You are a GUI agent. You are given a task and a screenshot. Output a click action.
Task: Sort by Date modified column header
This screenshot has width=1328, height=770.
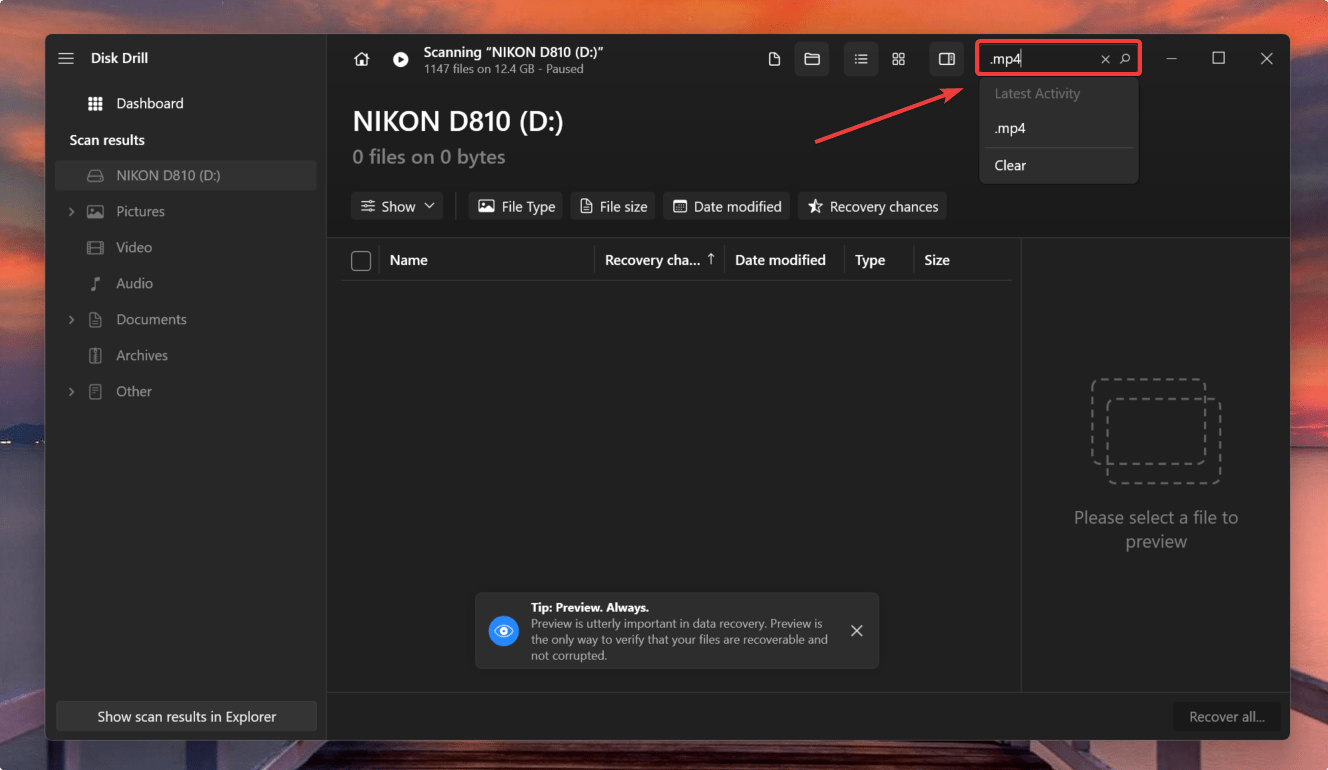point(780,260)
